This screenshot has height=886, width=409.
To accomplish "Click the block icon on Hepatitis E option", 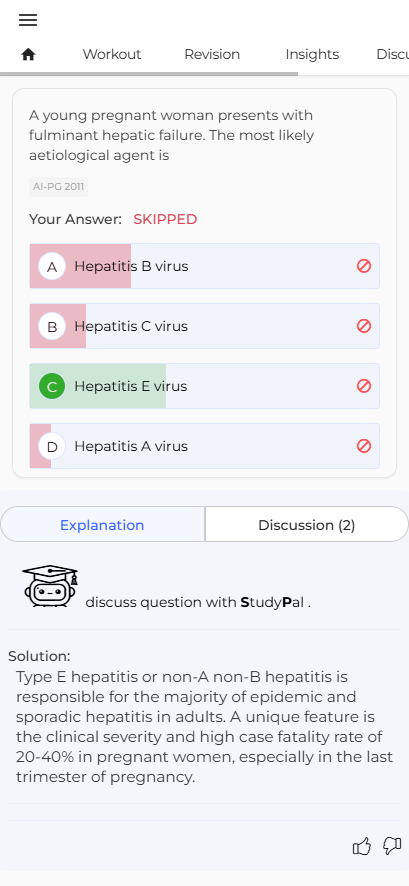I will pyautogui.click(x=364, y=386).
